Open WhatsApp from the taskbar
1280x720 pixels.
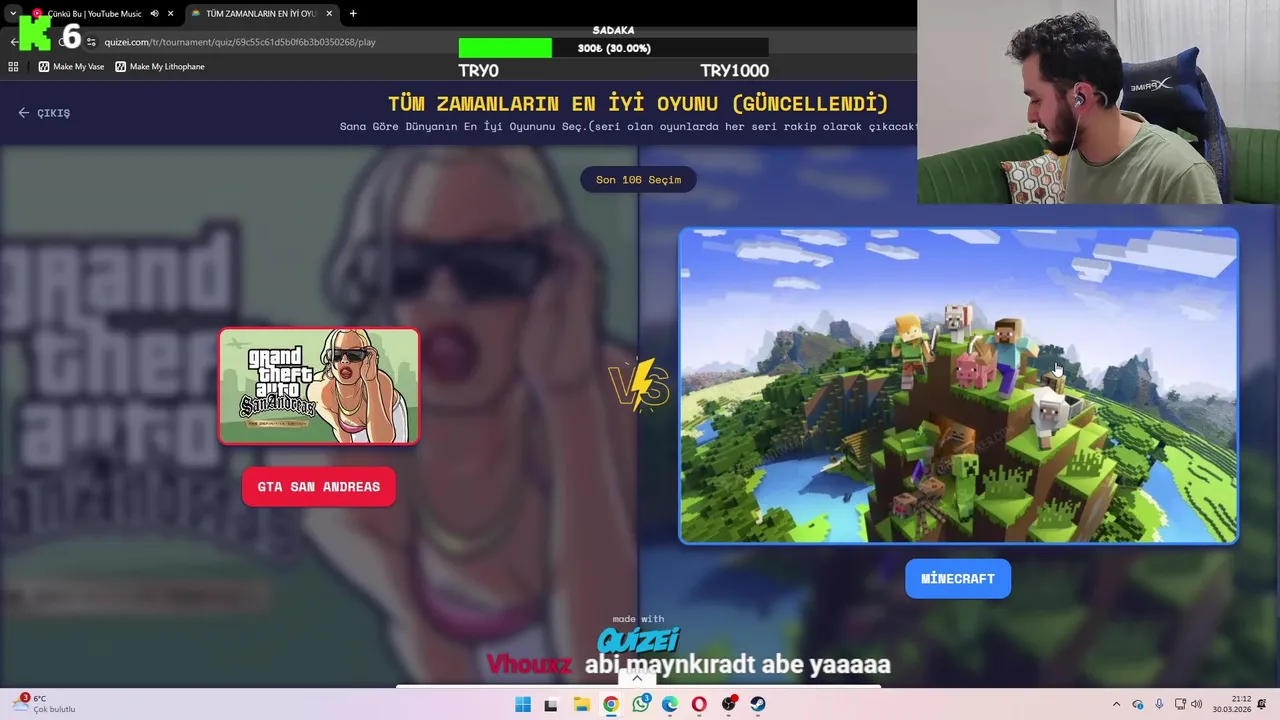(x=641, y=705)
